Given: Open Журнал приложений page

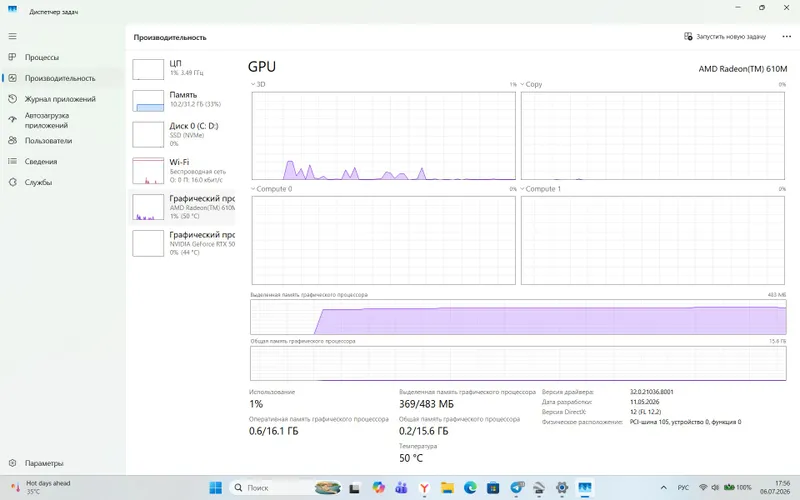Looking at the screenshot, I should coord(62,99).
